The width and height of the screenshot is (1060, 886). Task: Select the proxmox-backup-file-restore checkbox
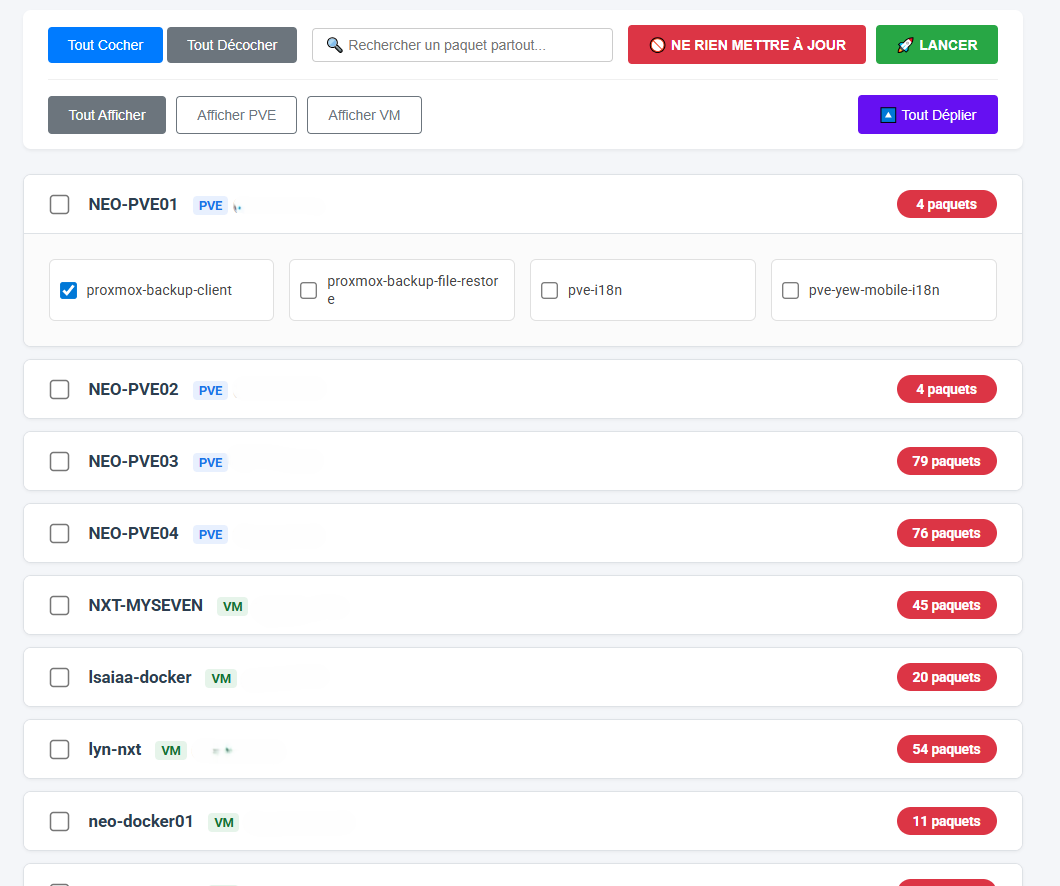coord(309,291)
